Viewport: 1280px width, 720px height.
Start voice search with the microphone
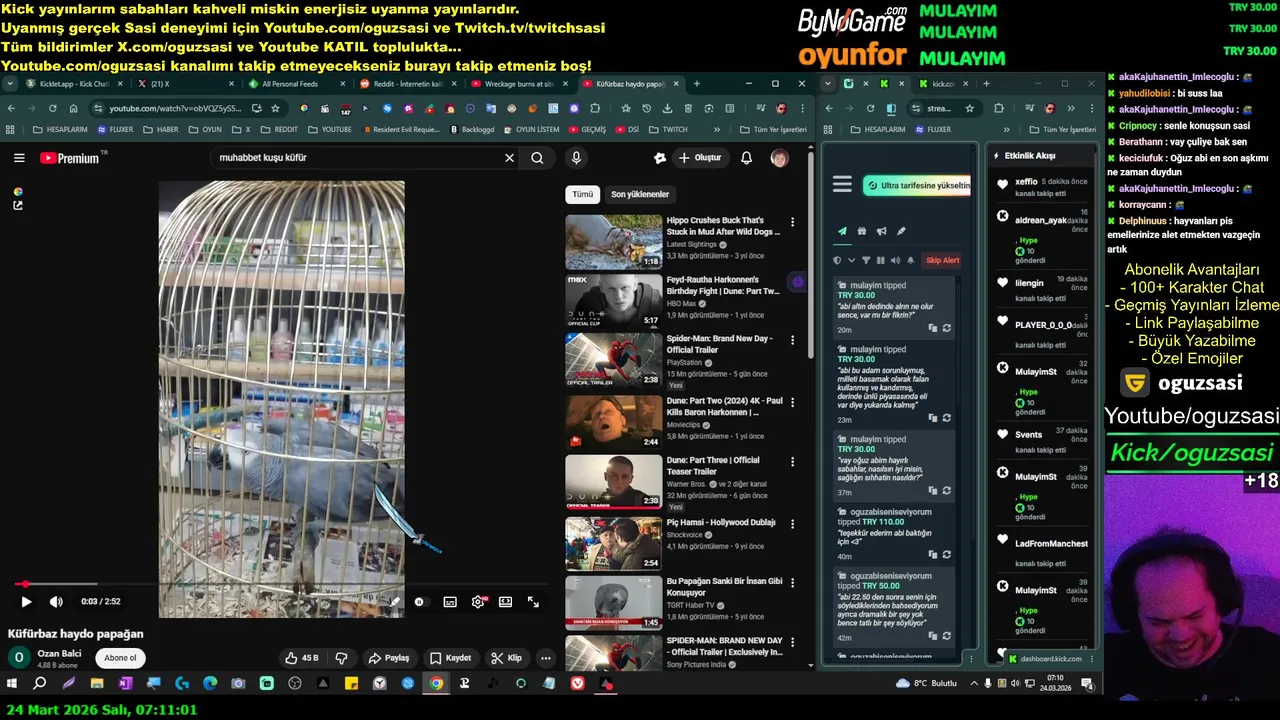click(x=576, y=158)
